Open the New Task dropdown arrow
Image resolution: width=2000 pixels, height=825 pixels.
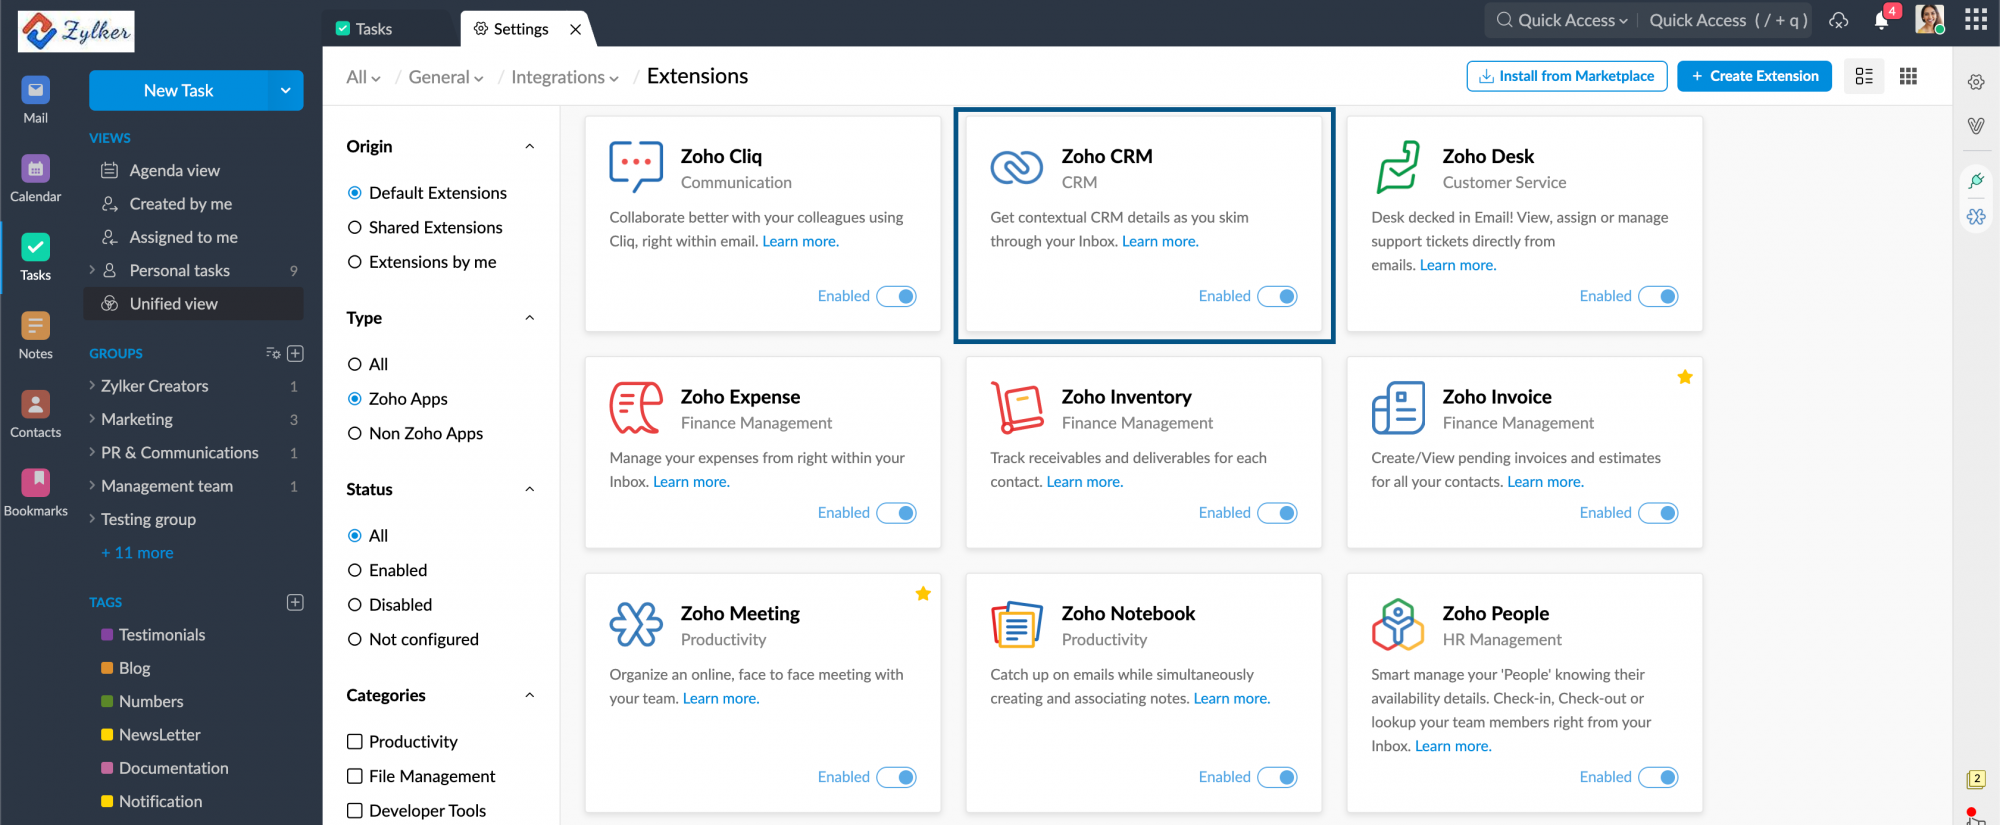coord(285,91)
